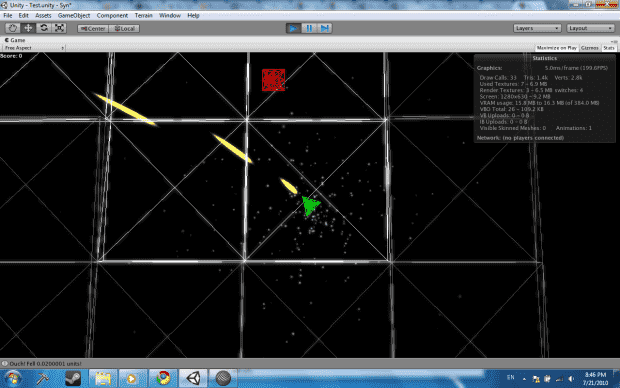620x388 pixels.
Task: Advance one frame with Step button
Action: pyautogui.click(x=324, y=28)
